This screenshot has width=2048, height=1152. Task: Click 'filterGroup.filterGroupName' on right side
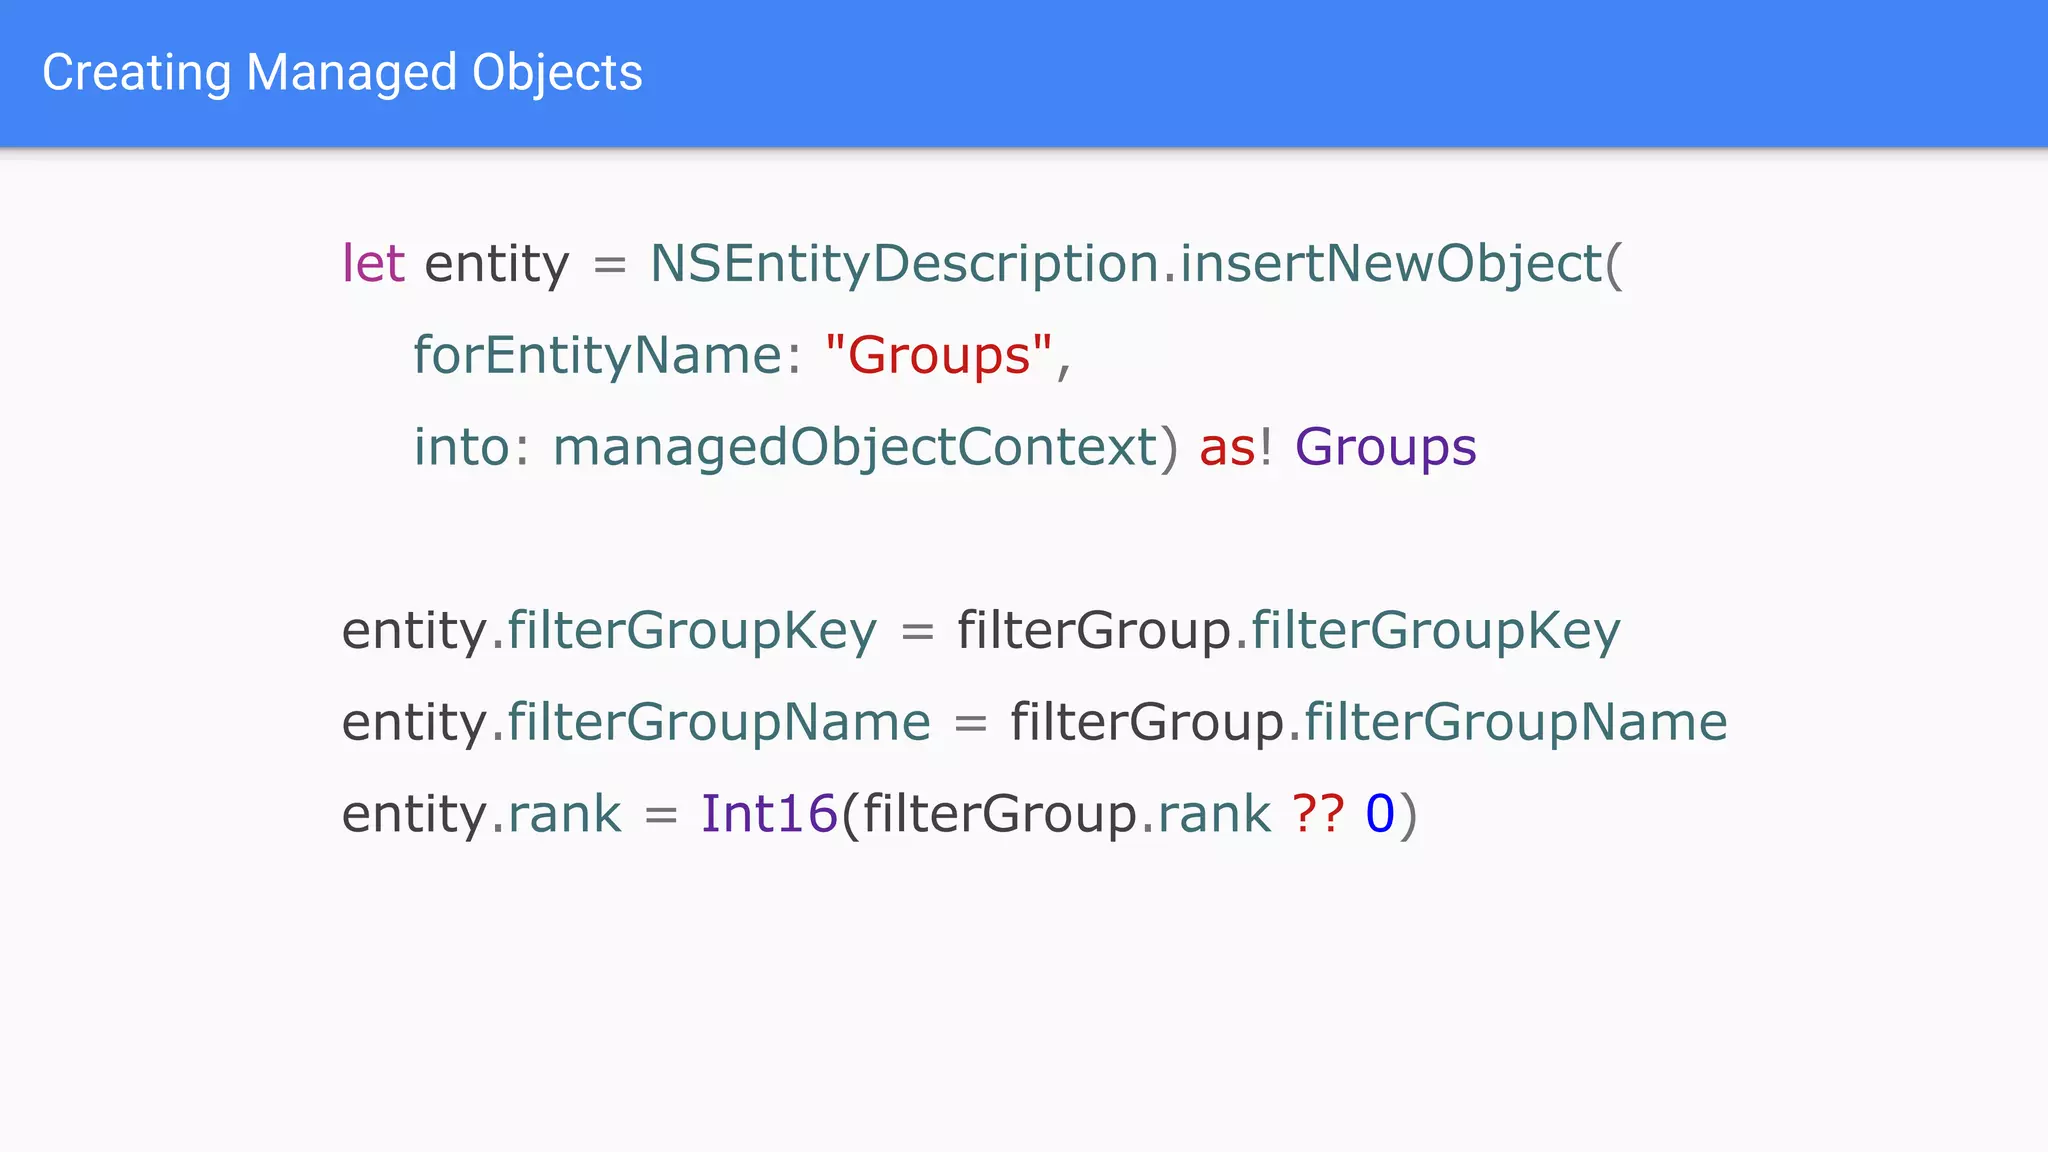coord(1368,722)
